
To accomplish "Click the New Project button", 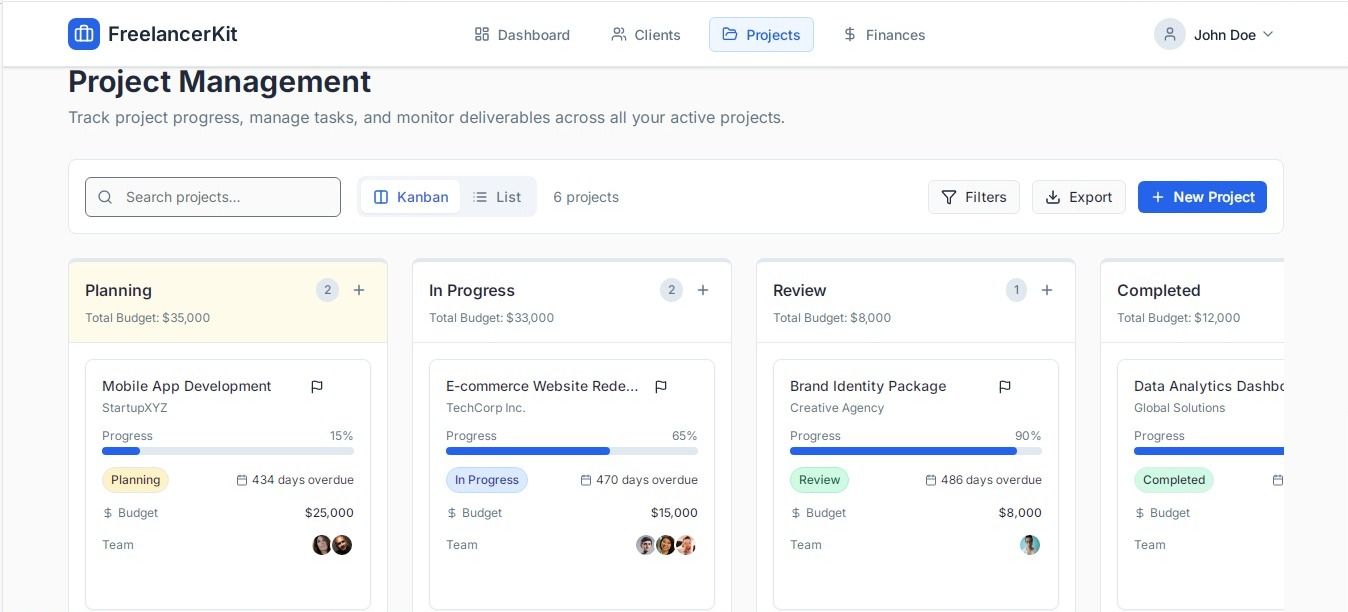I will (x=1202, y=197).
